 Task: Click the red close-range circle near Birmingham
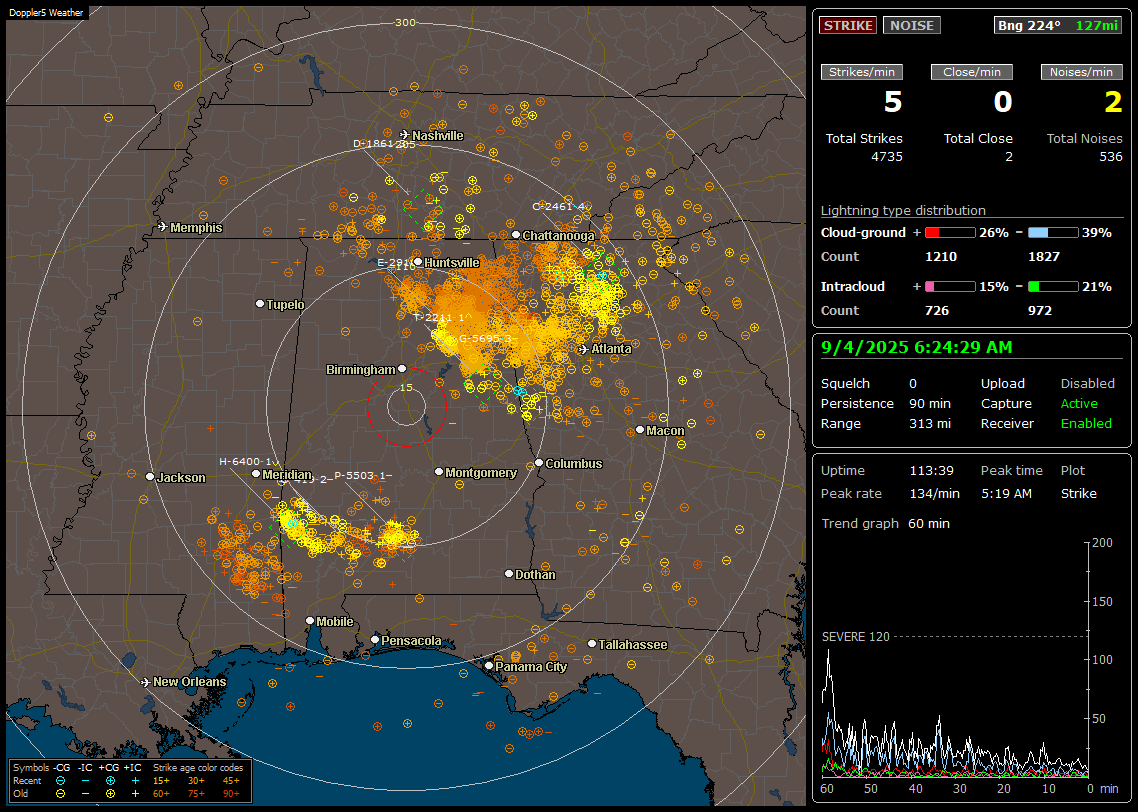click(406, 406)
